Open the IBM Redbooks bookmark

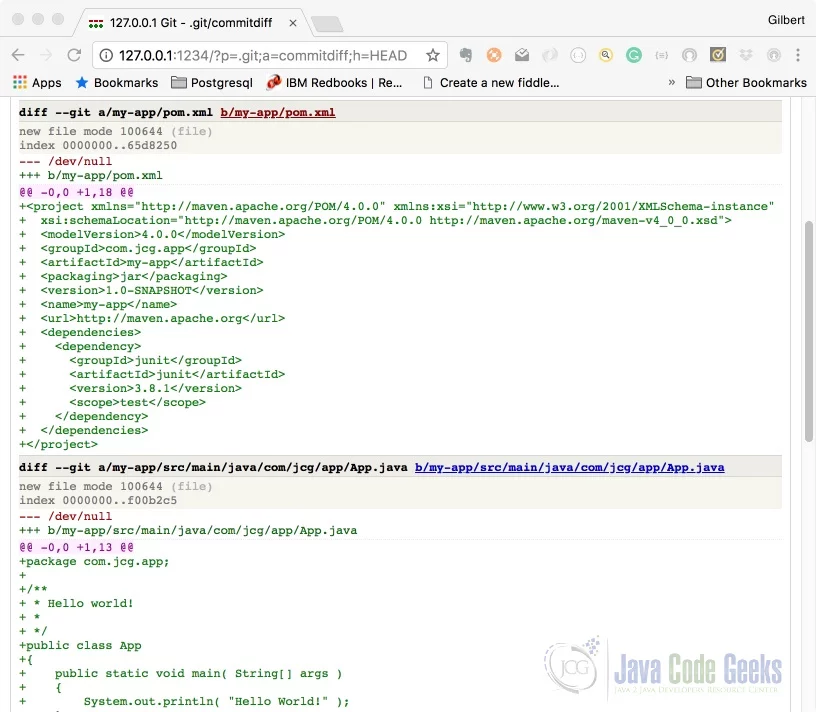(334, 83)
